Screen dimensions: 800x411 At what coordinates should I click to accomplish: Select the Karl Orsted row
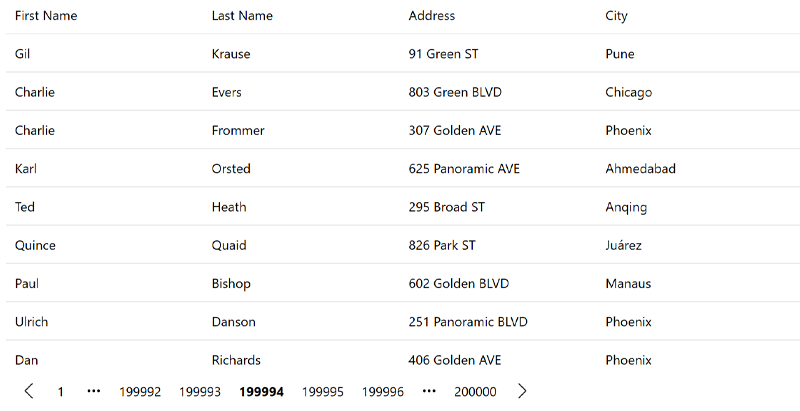[x=400, y=169]
